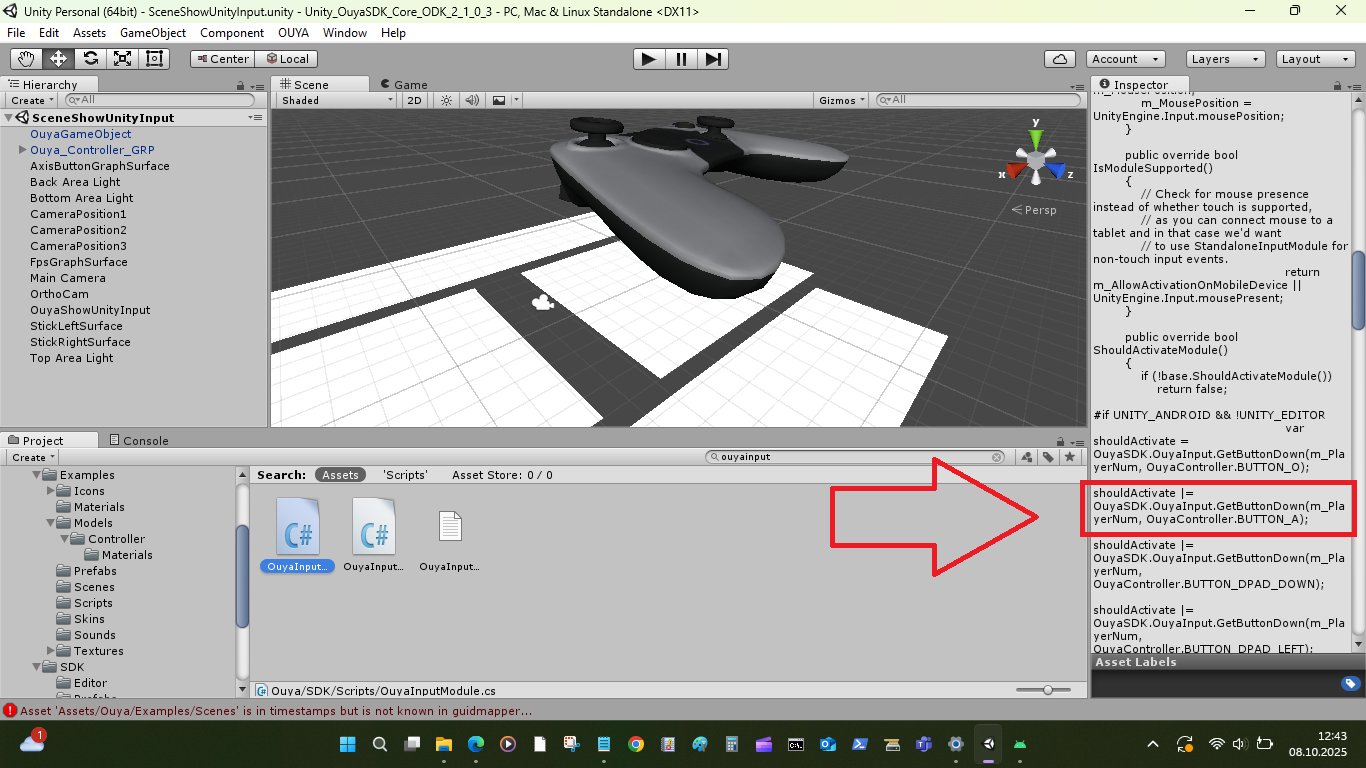Click the 'Scripts' search filter
1366x768 pixels.
(404, 475)
